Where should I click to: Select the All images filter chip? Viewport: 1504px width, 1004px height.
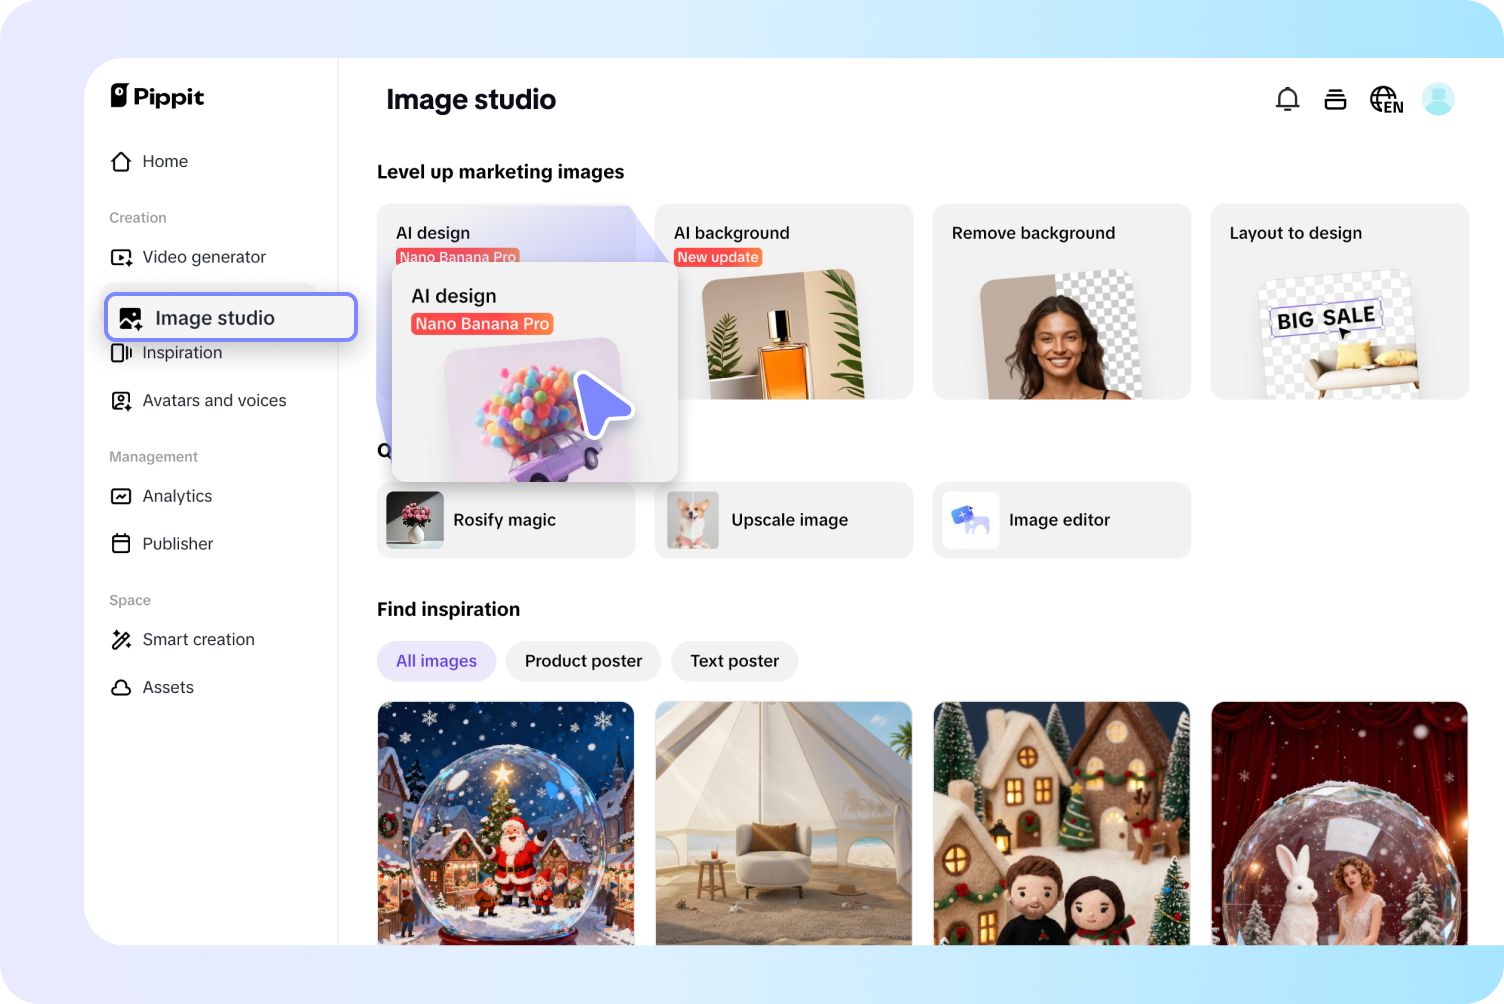[436, 661]
